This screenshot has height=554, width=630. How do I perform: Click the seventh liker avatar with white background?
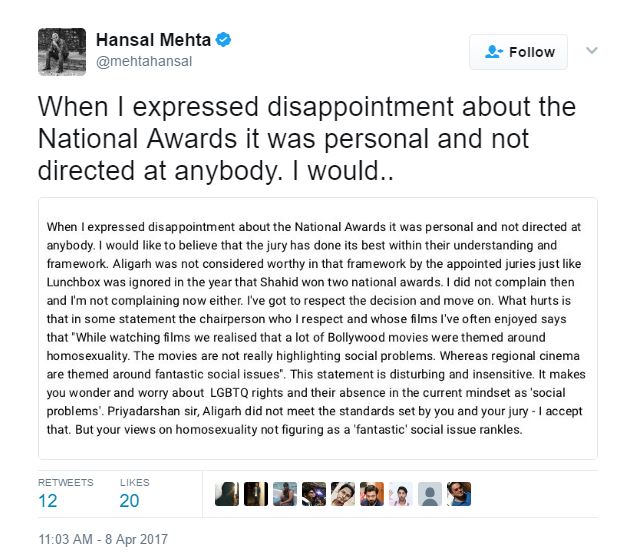pos(401,493)
